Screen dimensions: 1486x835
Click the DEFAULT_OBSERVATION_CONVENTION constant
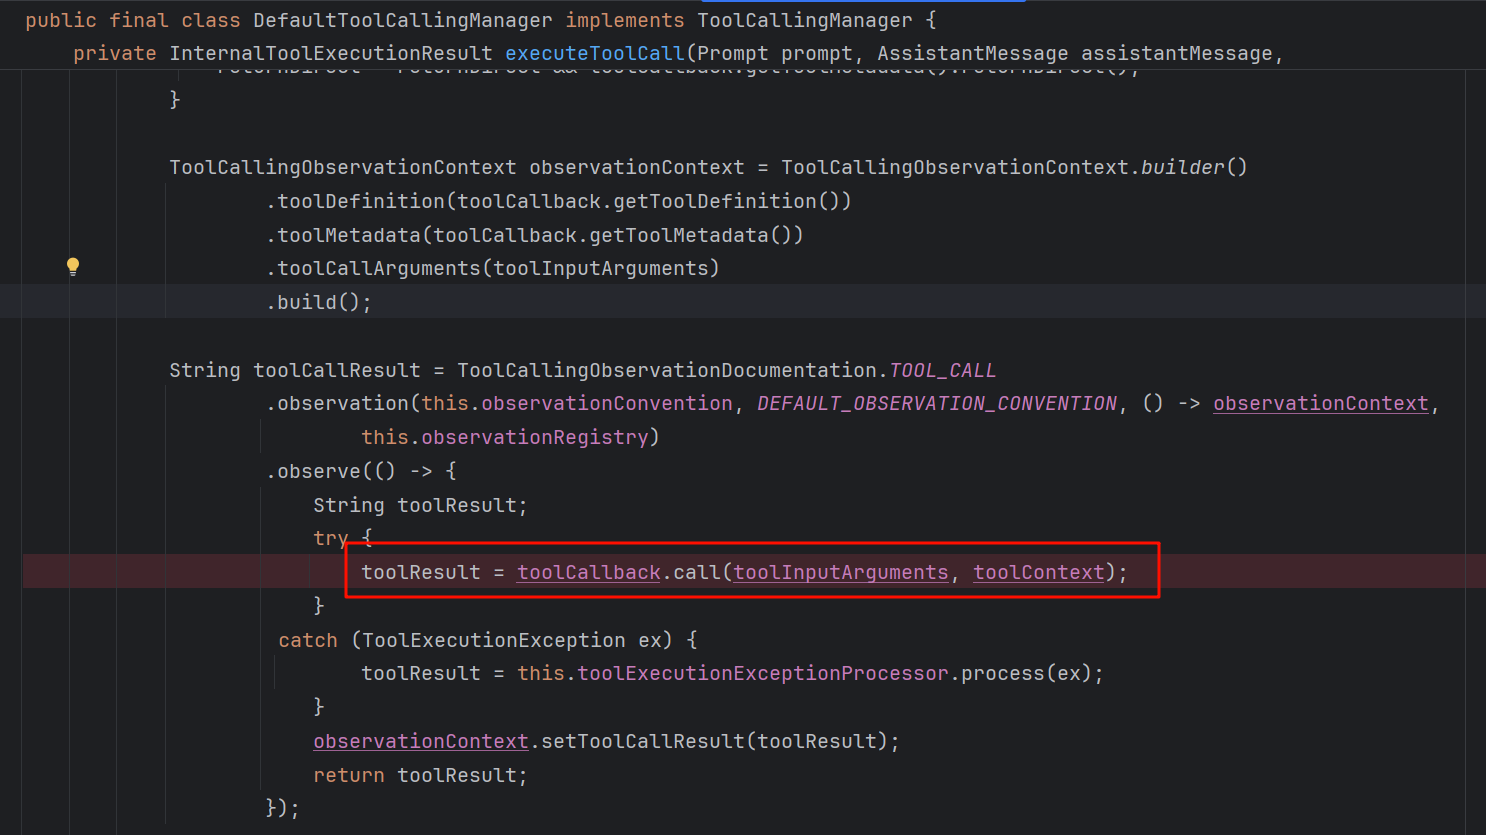click(937, 403)
